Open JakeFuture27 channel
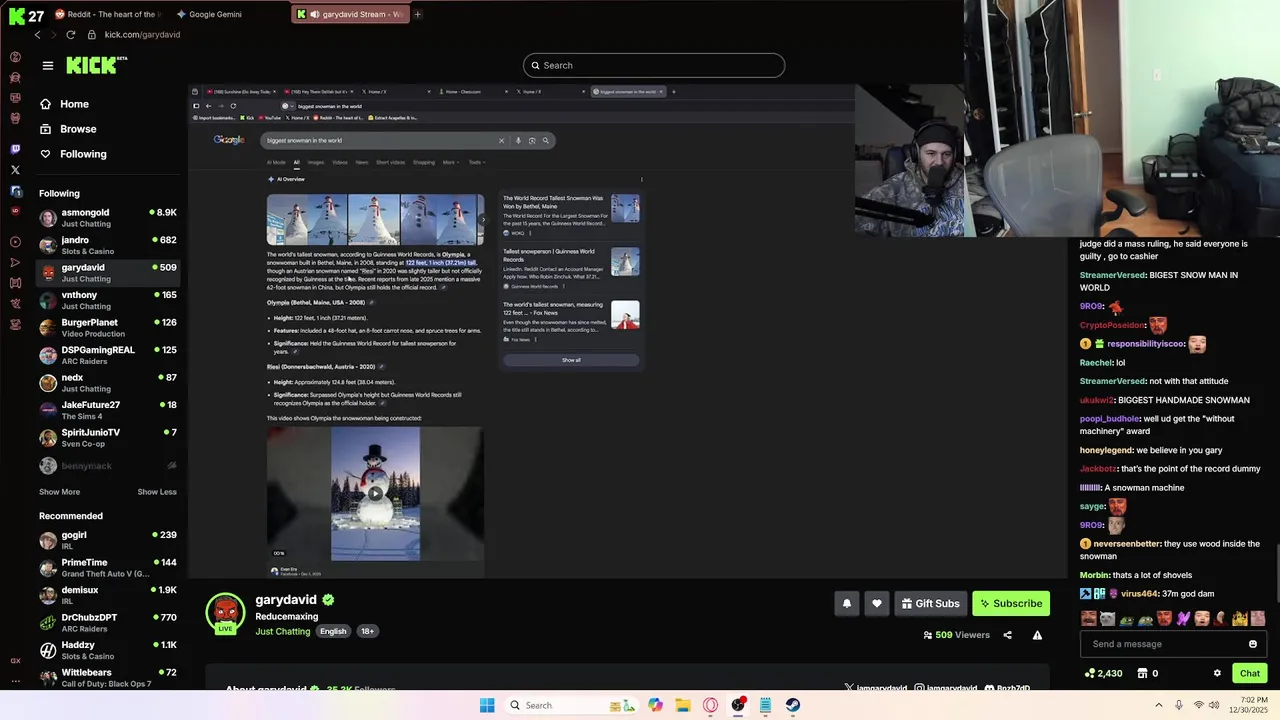The width and height of the screenshot is (1280, 720). 108,410
